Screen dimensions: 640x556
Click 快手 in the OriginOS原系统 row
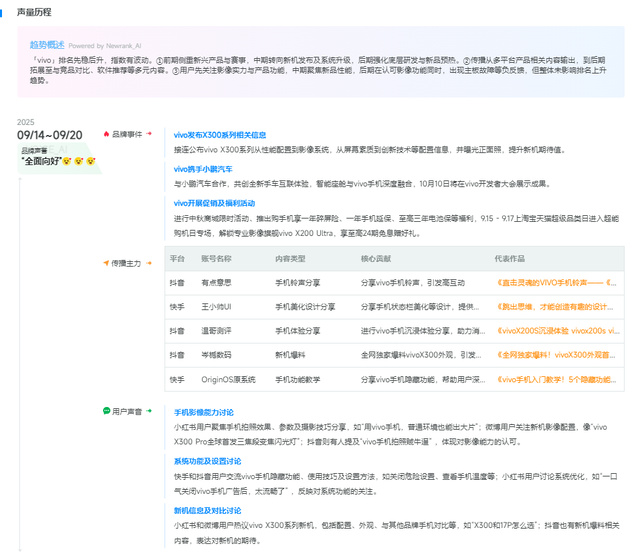click(177, 379)
